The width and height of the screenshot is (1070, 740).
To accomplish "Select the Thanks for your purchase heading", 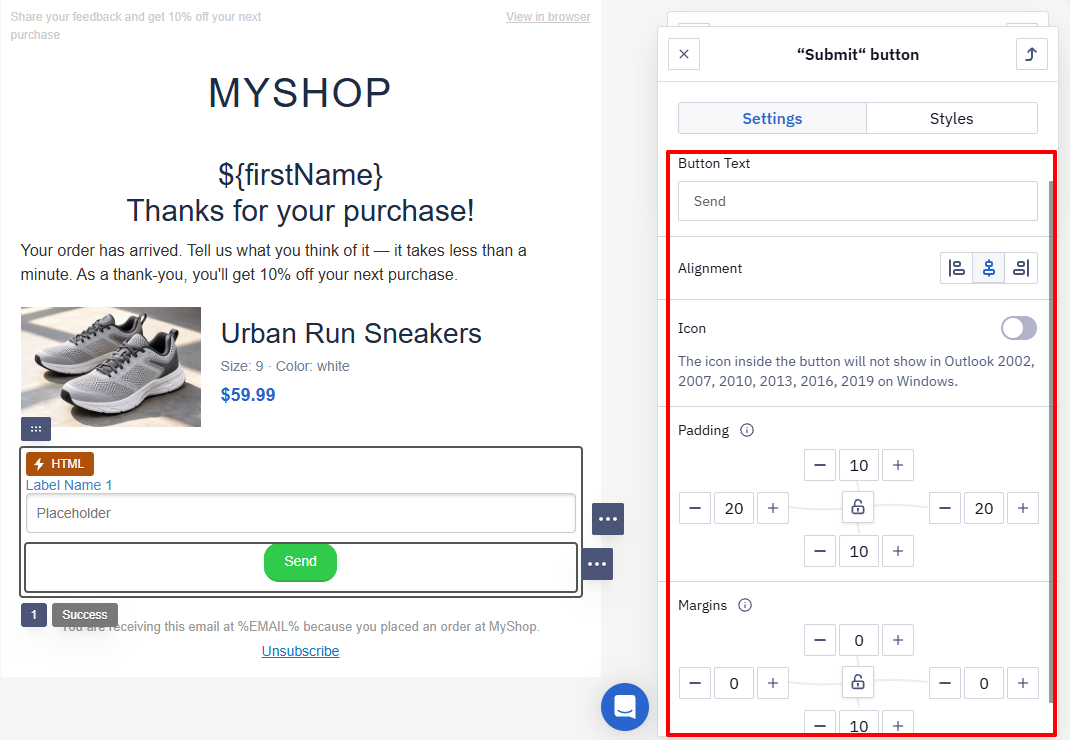I will 300,211.
